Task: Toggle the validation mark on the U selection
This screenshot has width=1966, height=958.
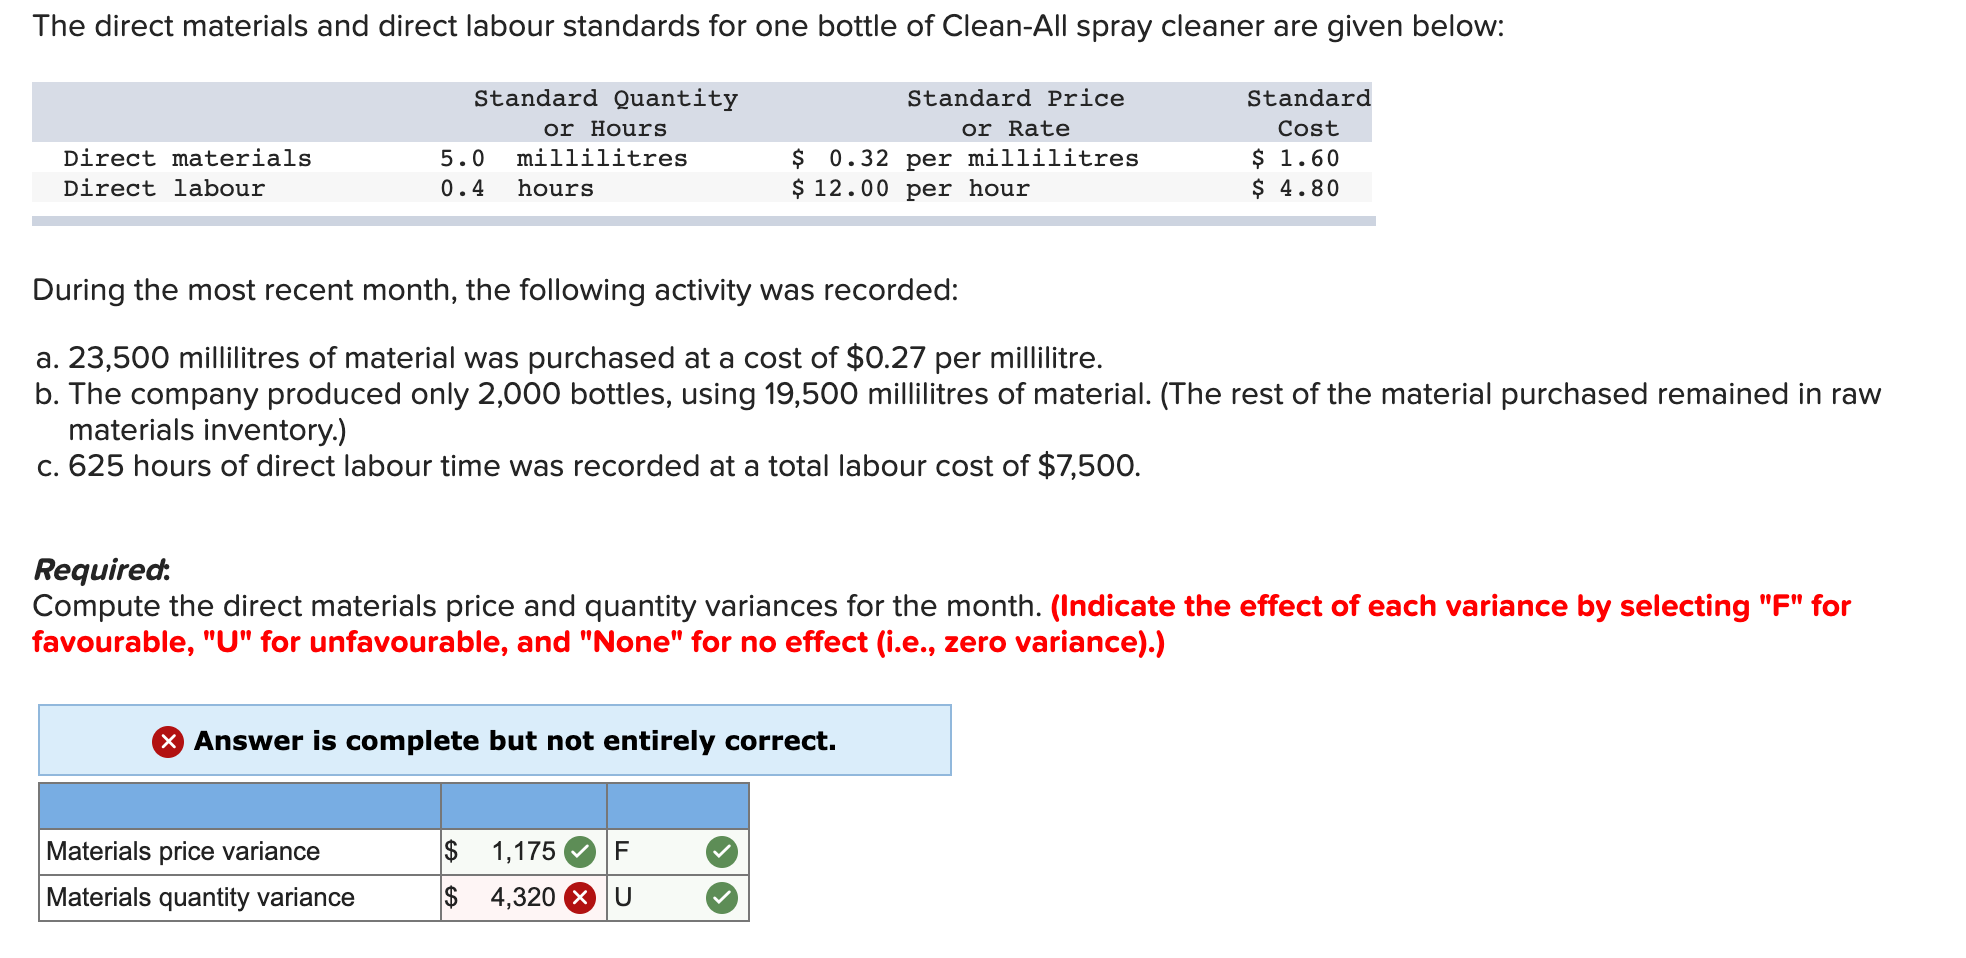Action: click(723, 897)
